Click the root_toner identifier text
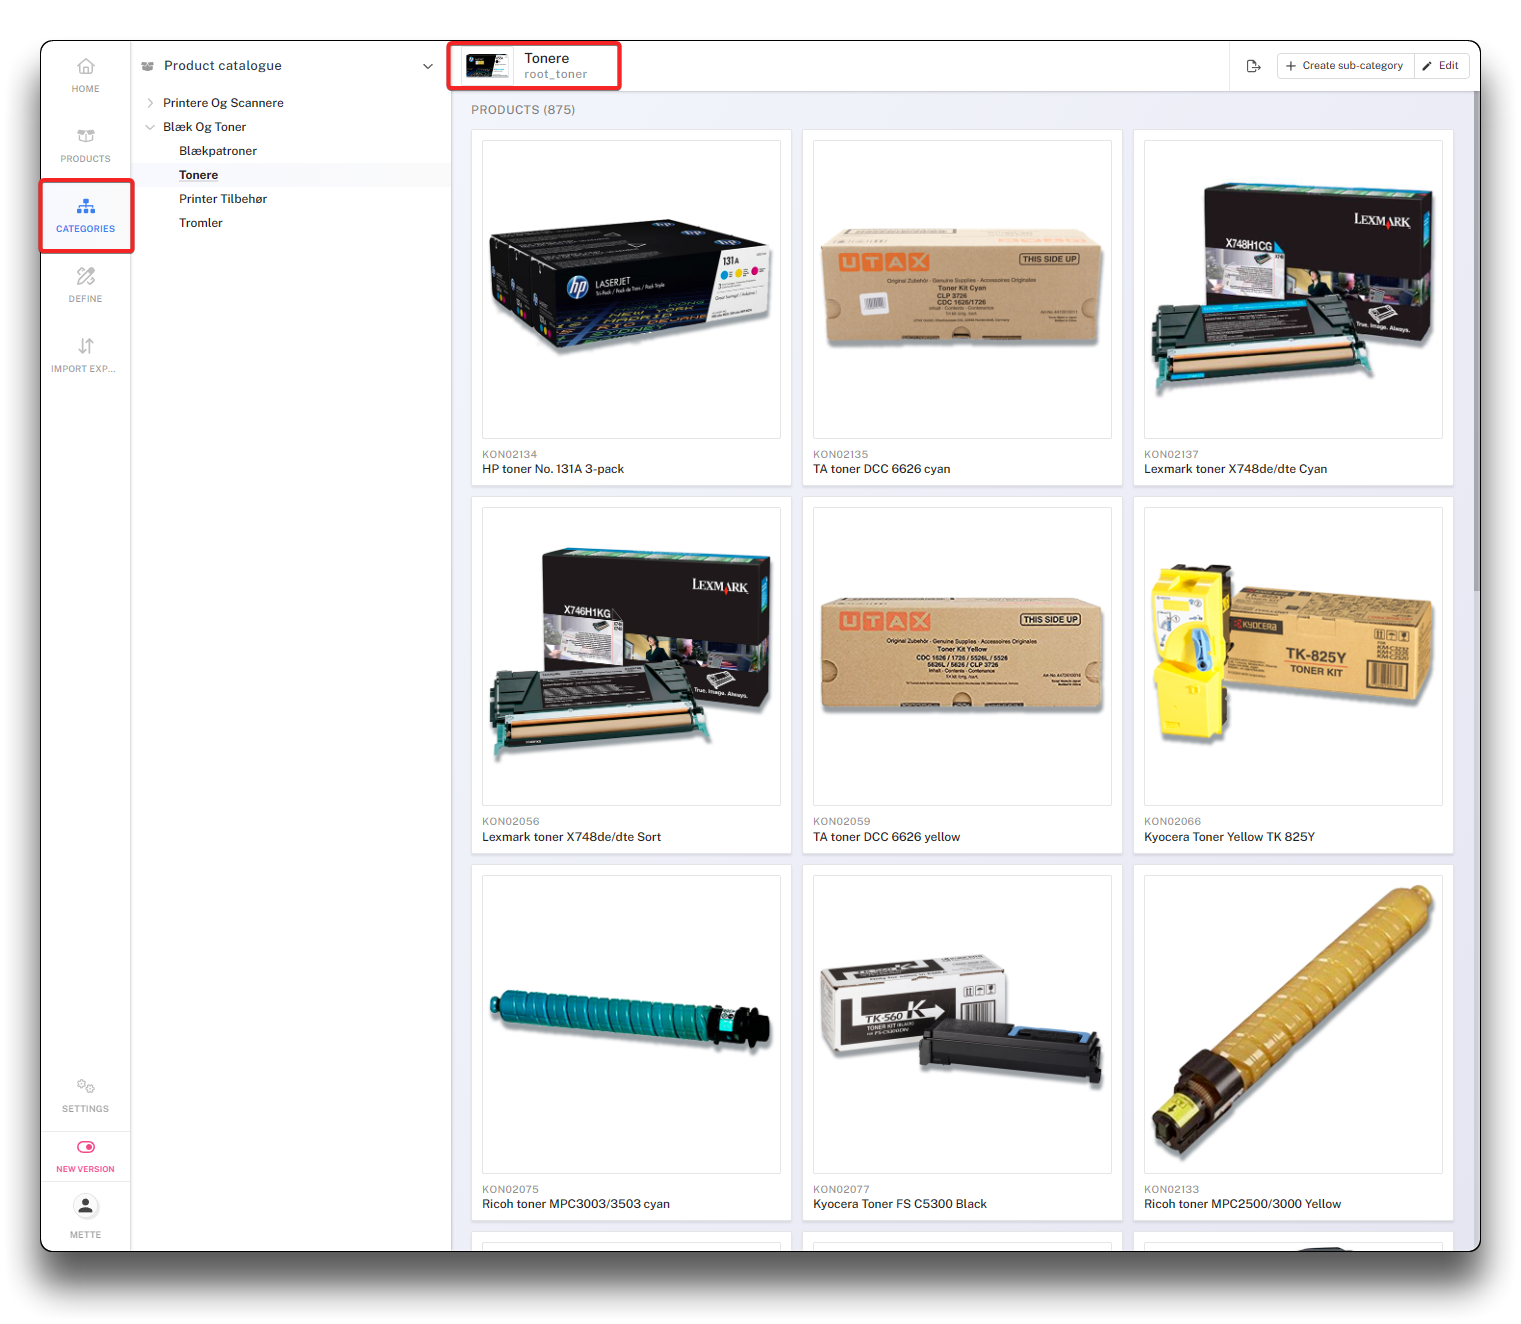Viewport: 1521px width, 1324px height. pyautogui.click(x=556, y=75)
